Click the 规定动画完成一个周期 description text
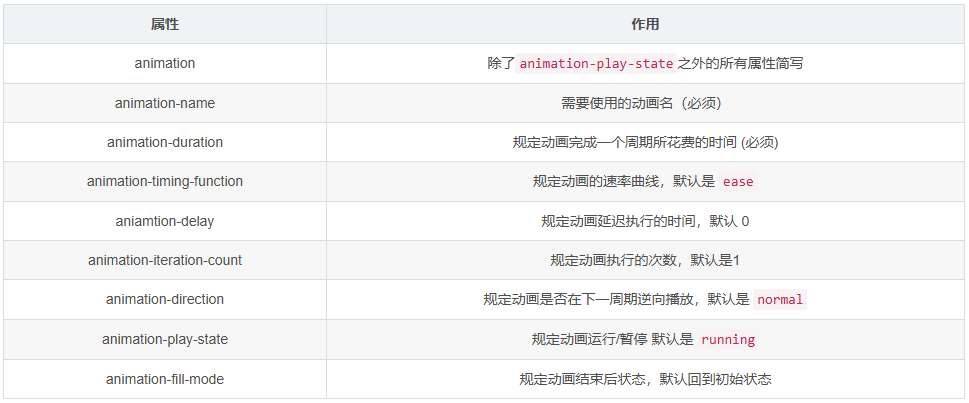 [x=645, y=142]
